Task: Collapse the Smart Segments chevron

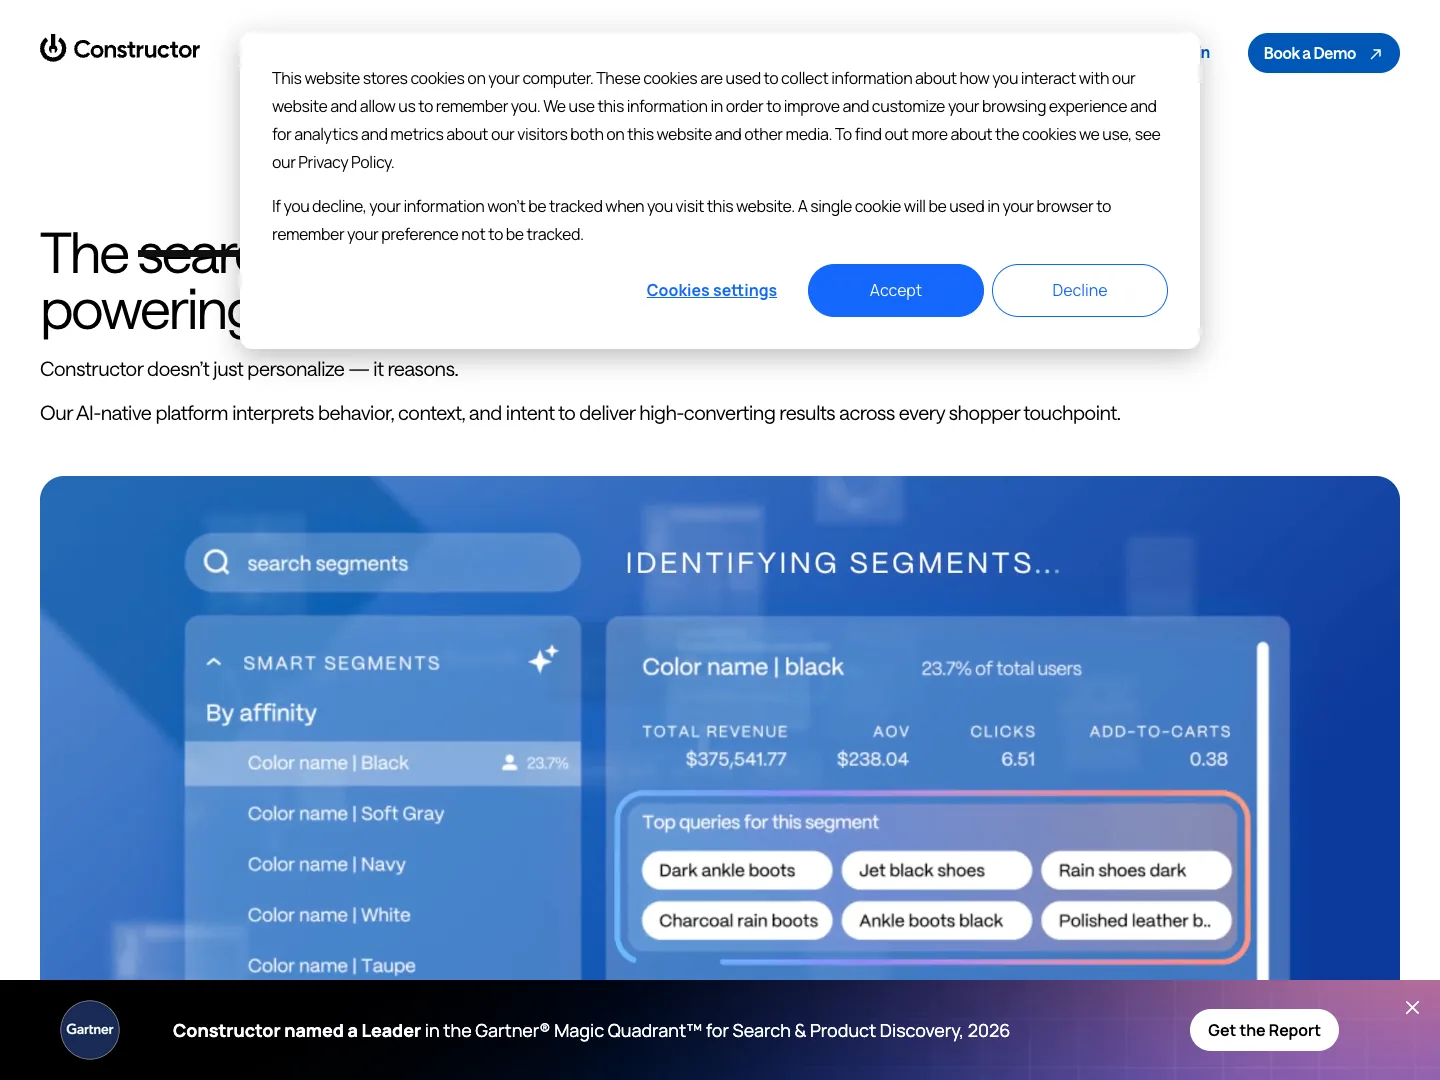Action: [x=213, y=662]
